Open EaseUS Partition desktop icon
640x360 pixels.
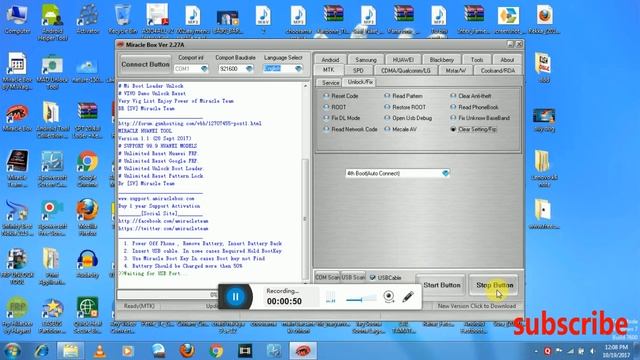pyautogui.click(x=52, y=315)
